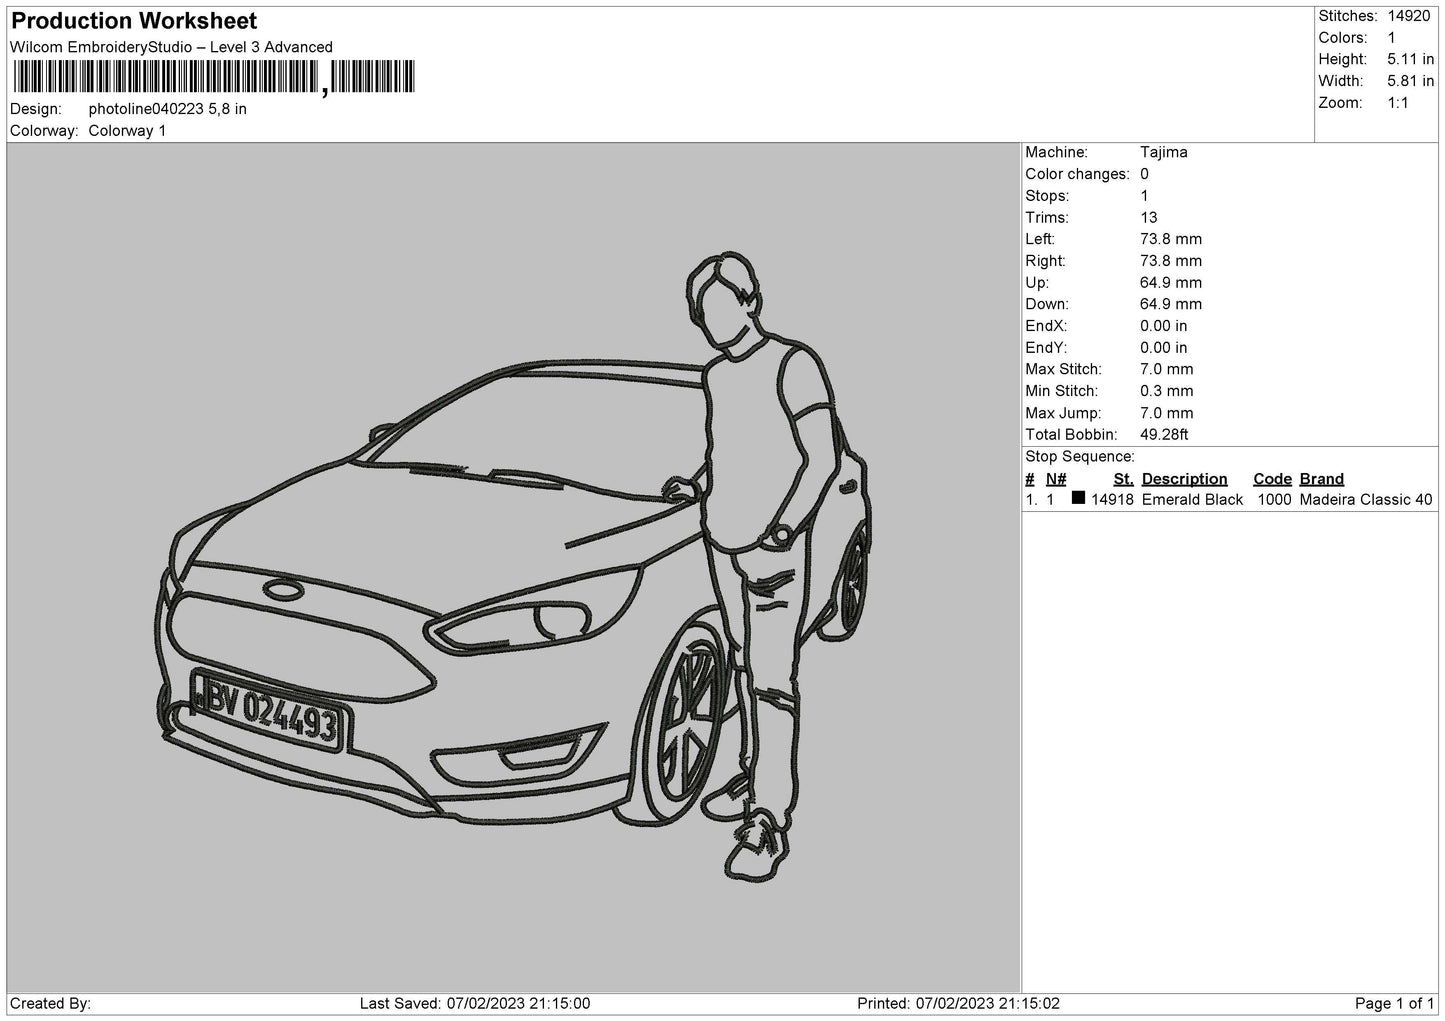Click the Colorway 1 label text
Screen dimensions: 1445x1021
click(127, 131)
